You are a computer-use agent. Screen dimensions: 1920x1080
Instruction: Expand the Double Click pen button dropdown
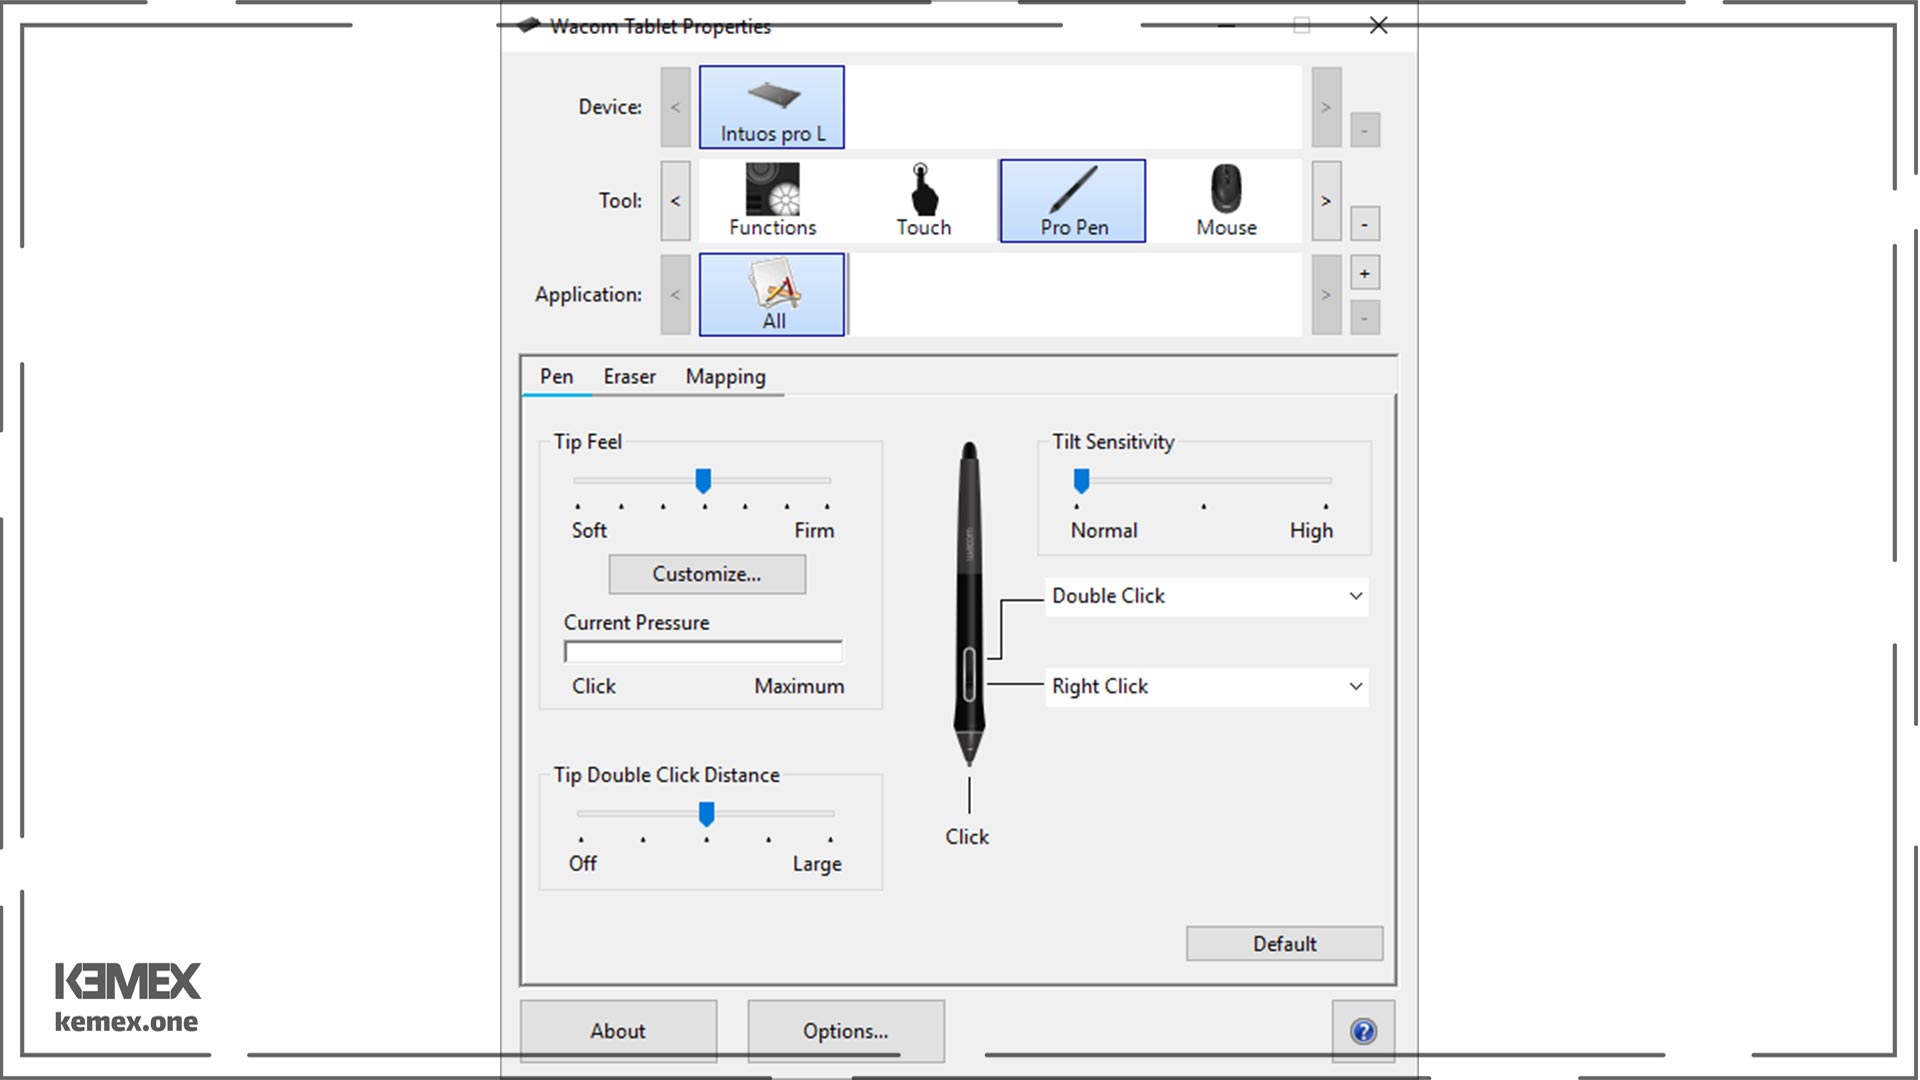tap(1207, 596)
